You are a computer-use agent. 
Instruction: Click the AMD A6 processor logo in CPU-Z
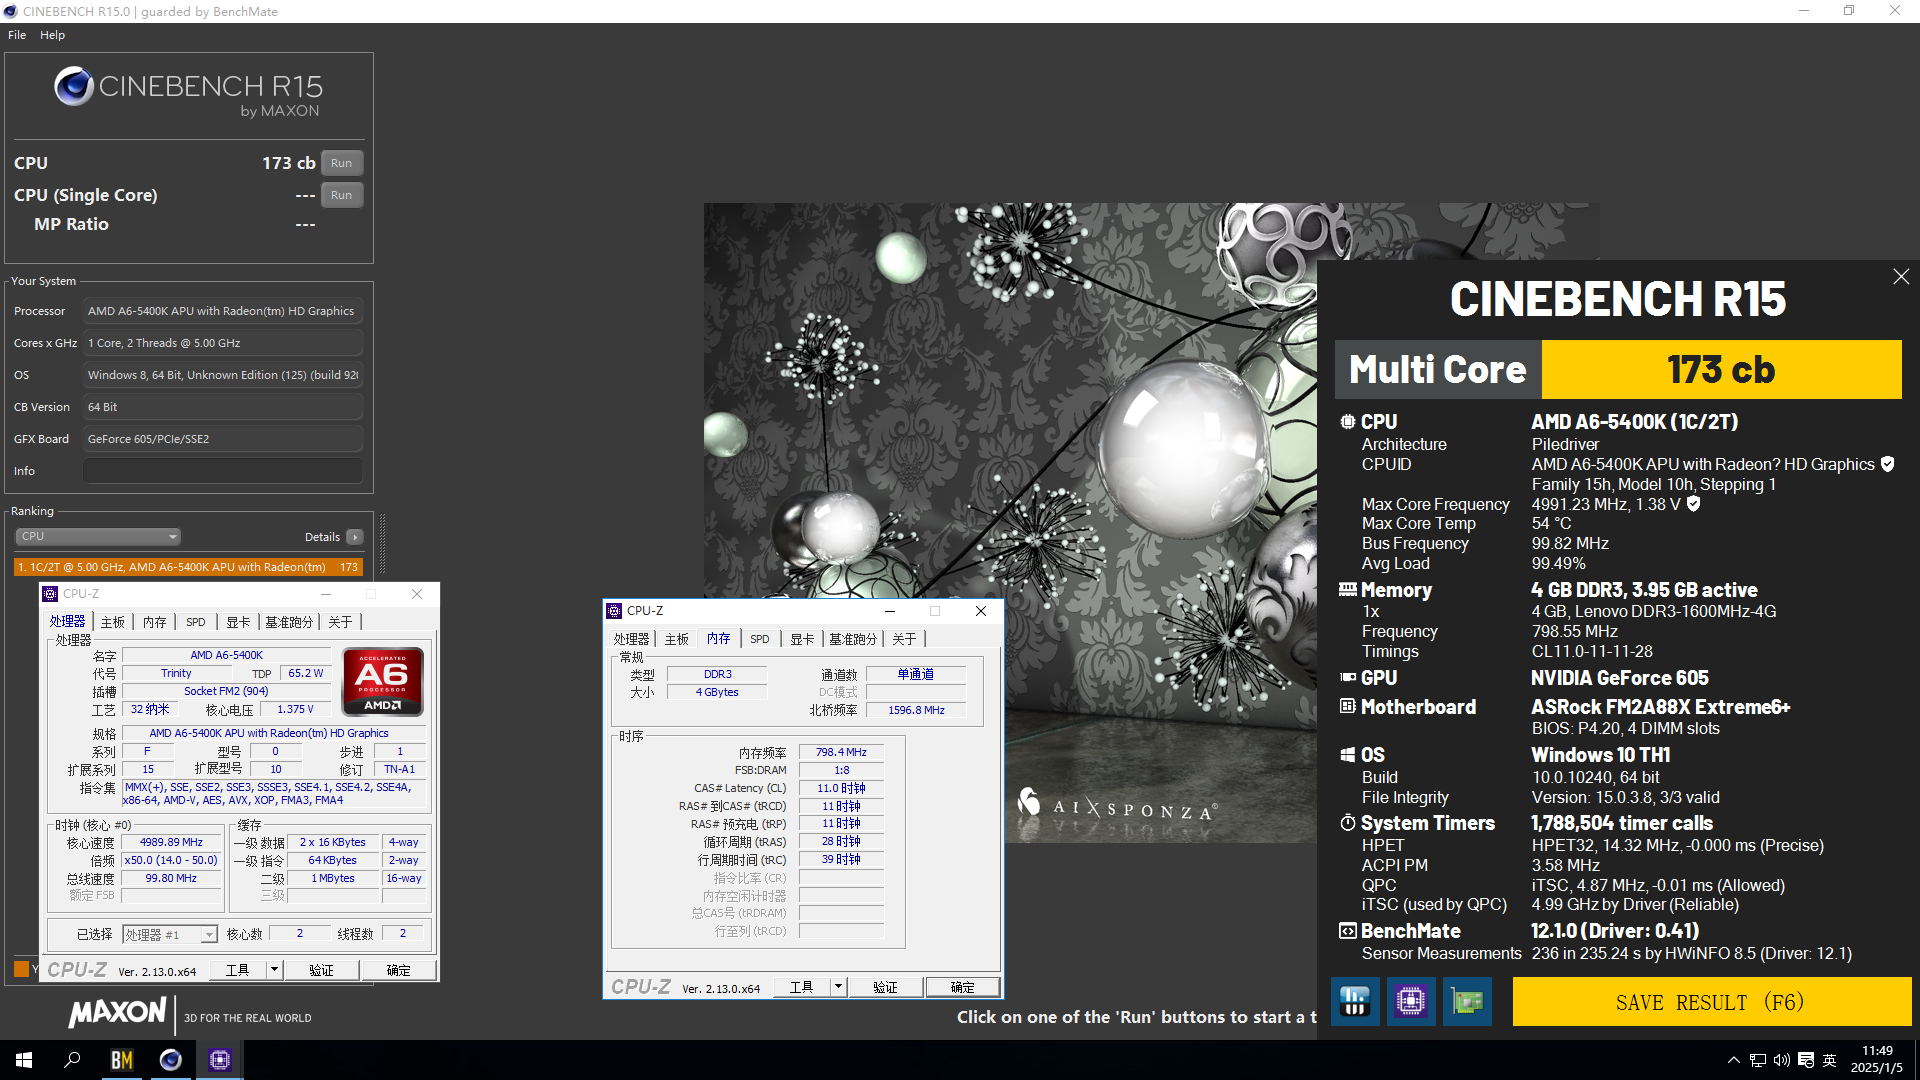(x=383, y=681)
